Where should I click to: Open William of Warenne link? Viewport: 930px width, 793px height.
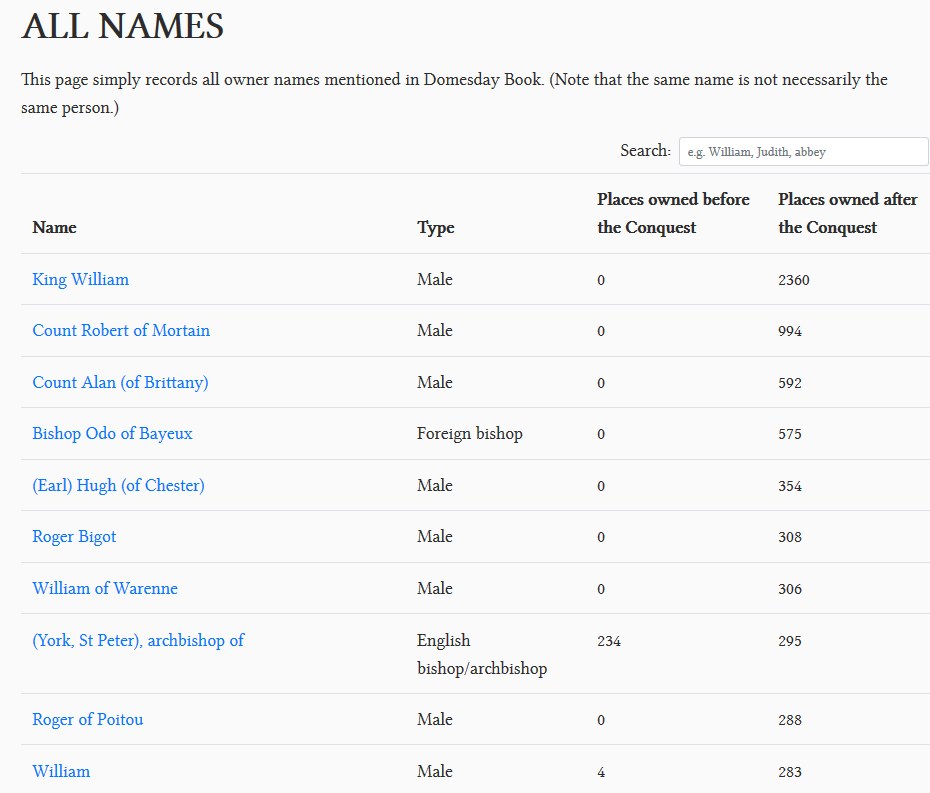click(105, 588)
